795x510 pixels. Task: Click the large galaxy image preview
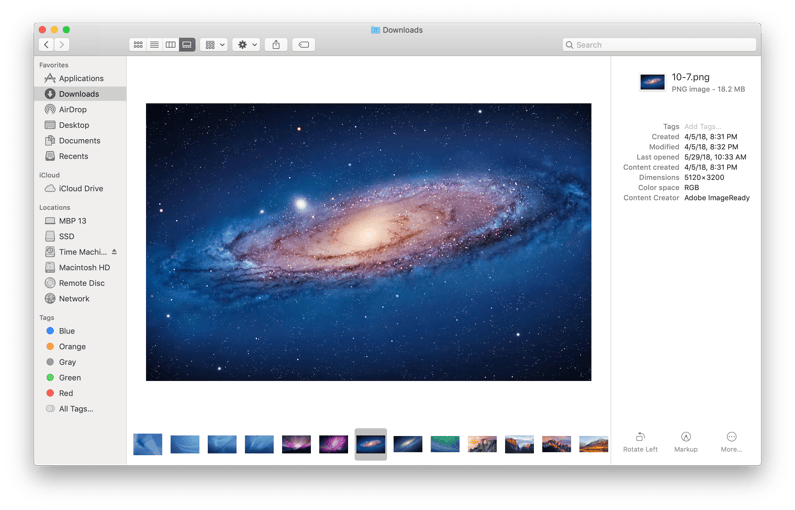pyautogui.click(x=368, y=242)
